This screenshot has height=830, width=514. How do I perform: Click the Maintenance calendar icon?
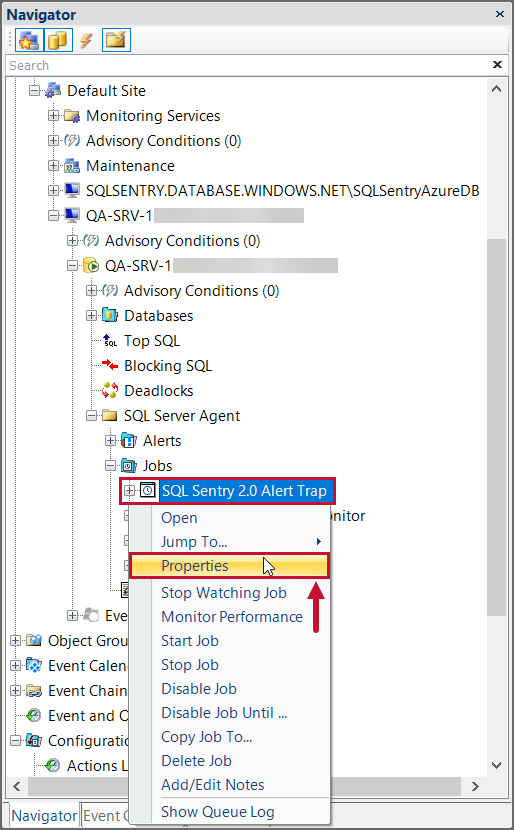71,166
